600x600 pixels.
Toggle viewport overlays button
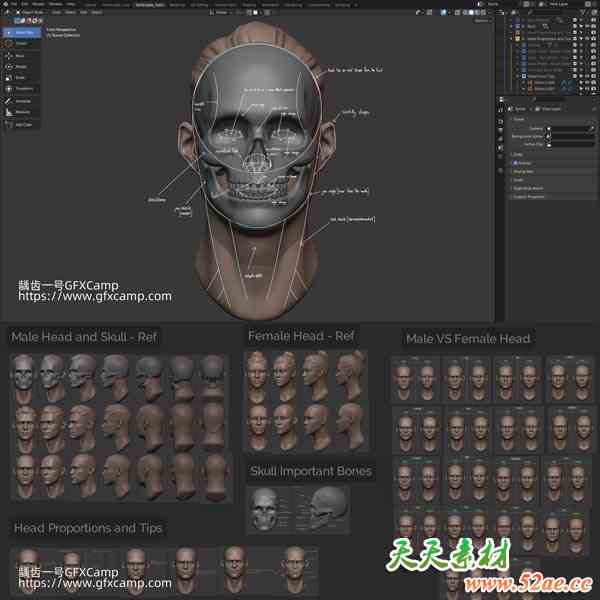click(443, 13)
